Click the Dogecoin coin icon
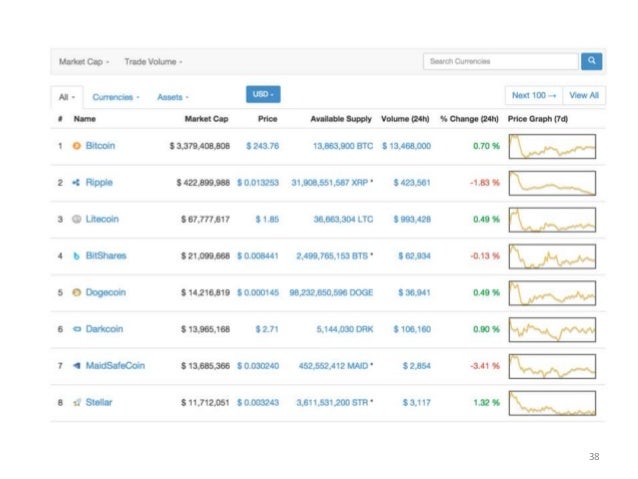This screenshot has width=638, height=479. tap(76, 292)
